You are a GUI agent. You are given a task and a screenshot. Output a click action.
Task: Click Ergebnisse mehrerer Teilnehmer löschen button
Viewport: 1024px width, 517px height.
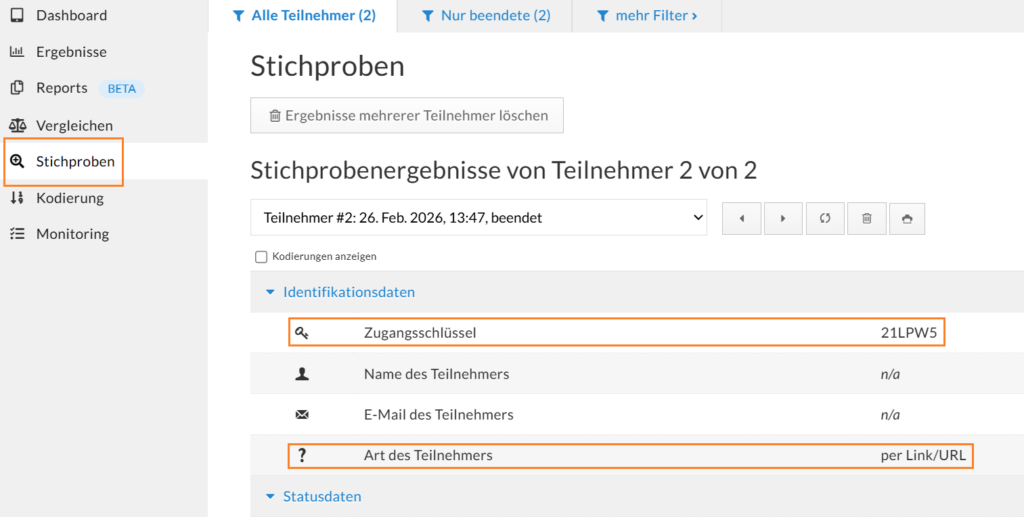407,115
